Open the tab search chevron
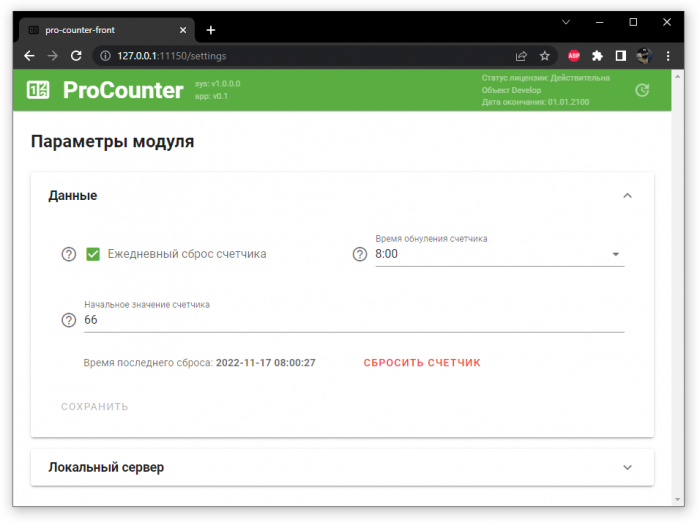This screenshot has width=700, height=523. click(566, 22)
